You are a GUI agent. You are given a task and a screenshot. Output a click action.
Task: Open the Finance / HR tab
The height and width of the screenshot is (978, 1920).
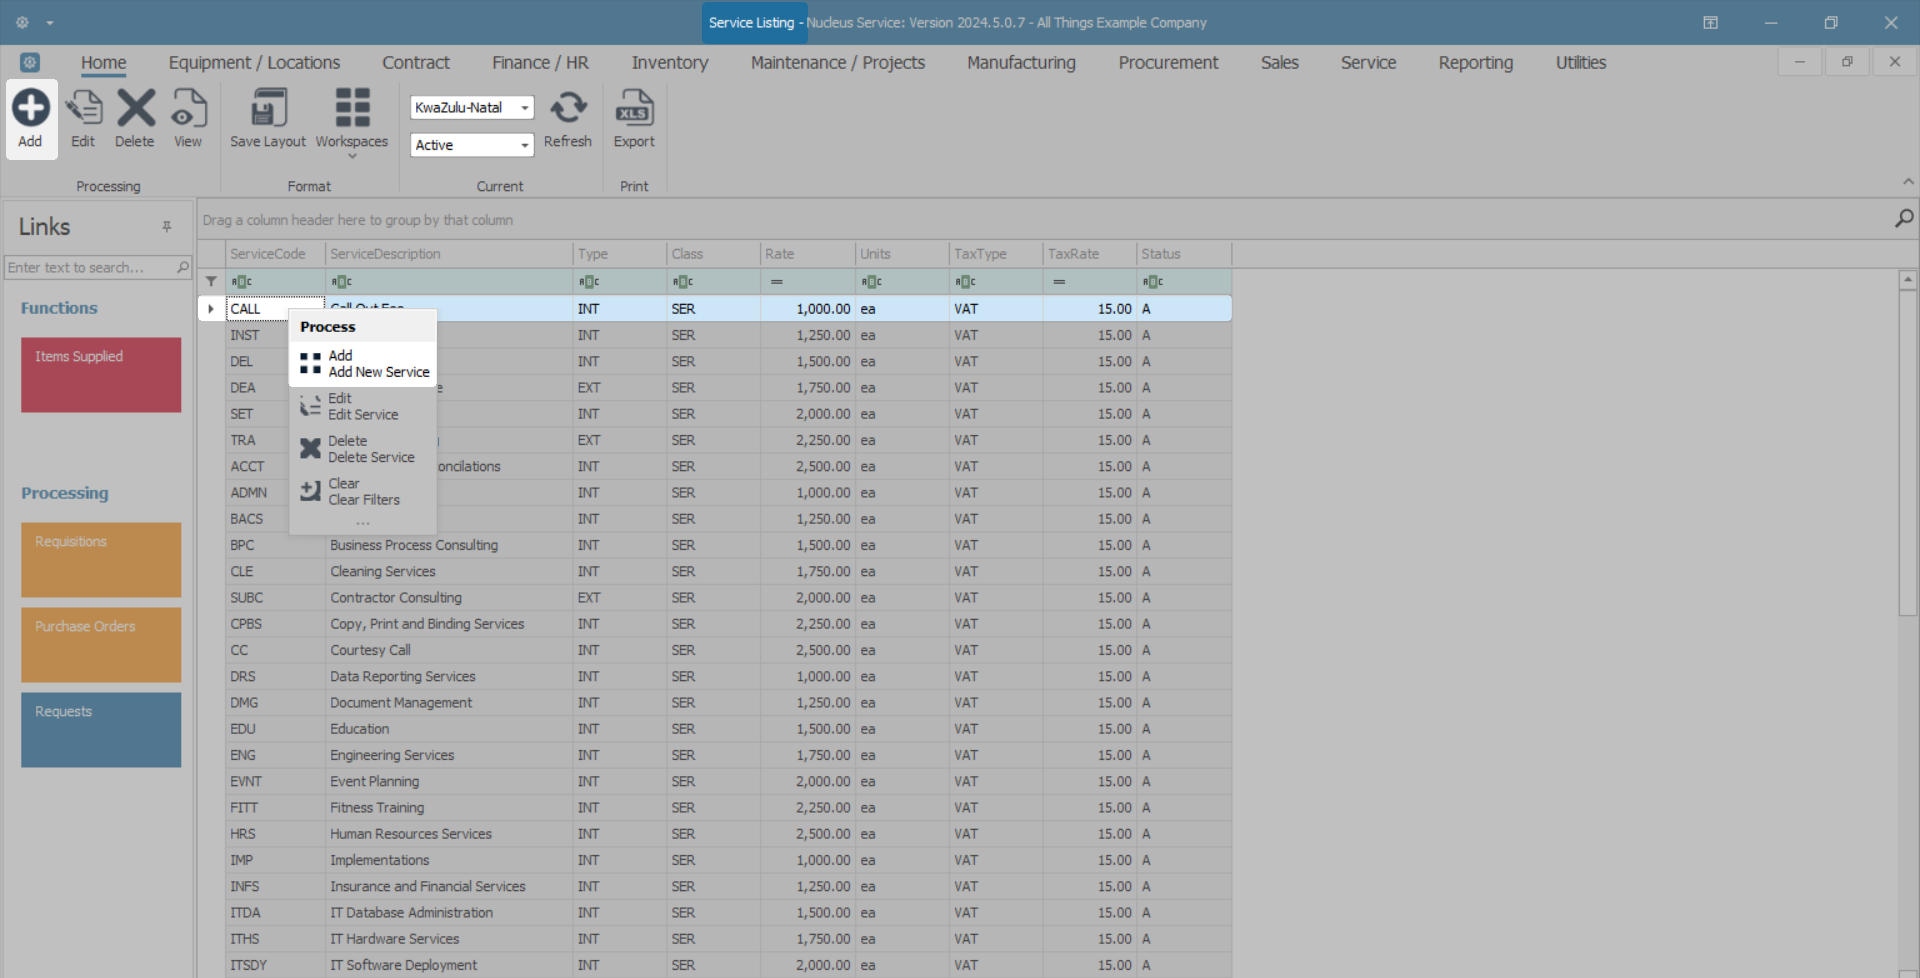pyautogui.click(x=540, y=62)
